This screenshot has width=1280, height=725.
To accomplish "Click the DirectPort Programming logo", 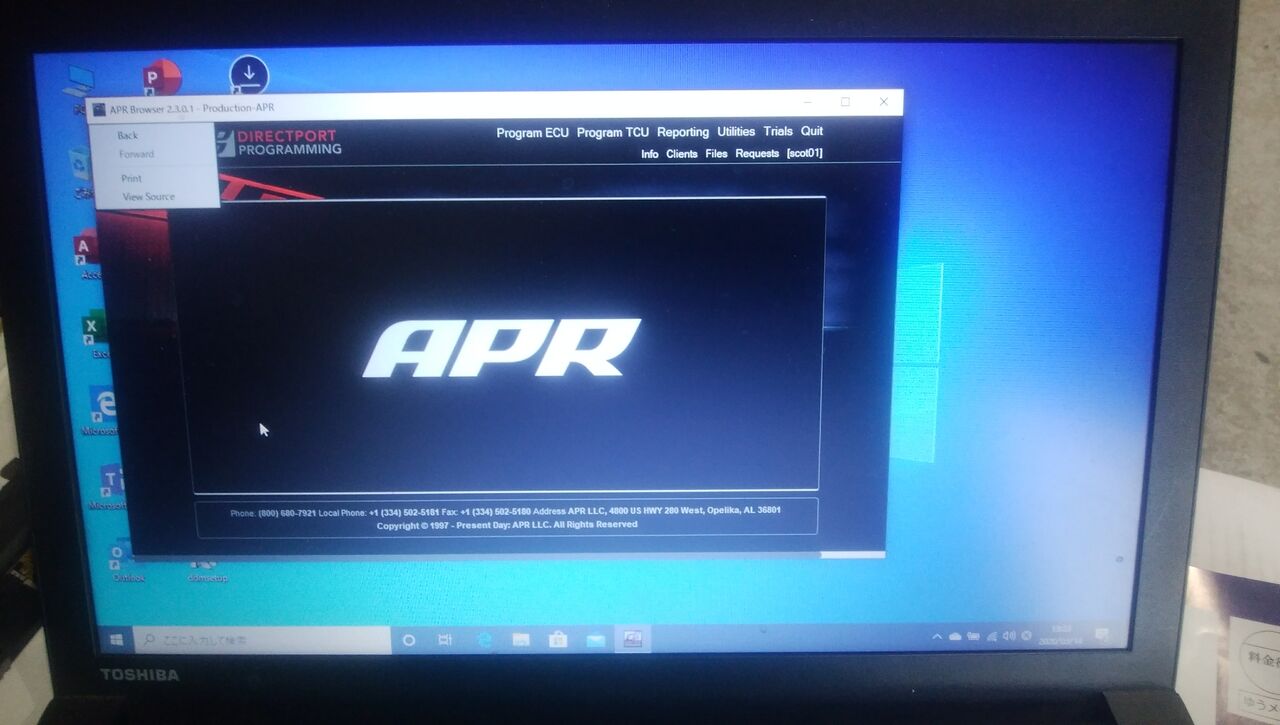I will (280, 142).
